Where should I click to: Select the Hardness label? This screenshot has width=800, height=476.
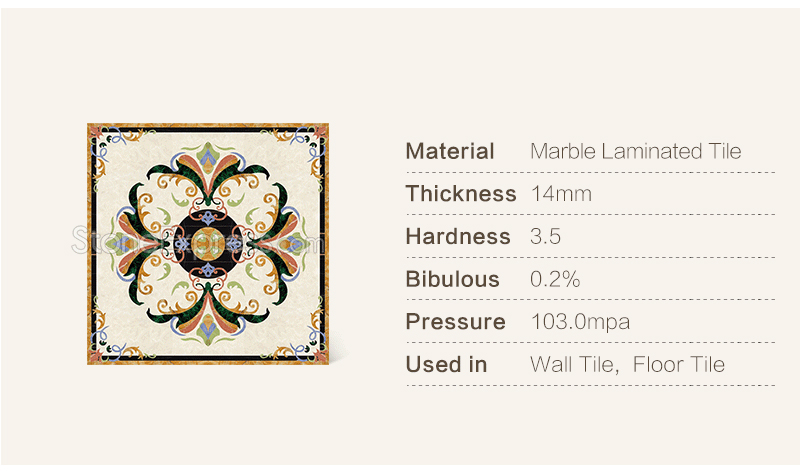[x=458, y=237]
